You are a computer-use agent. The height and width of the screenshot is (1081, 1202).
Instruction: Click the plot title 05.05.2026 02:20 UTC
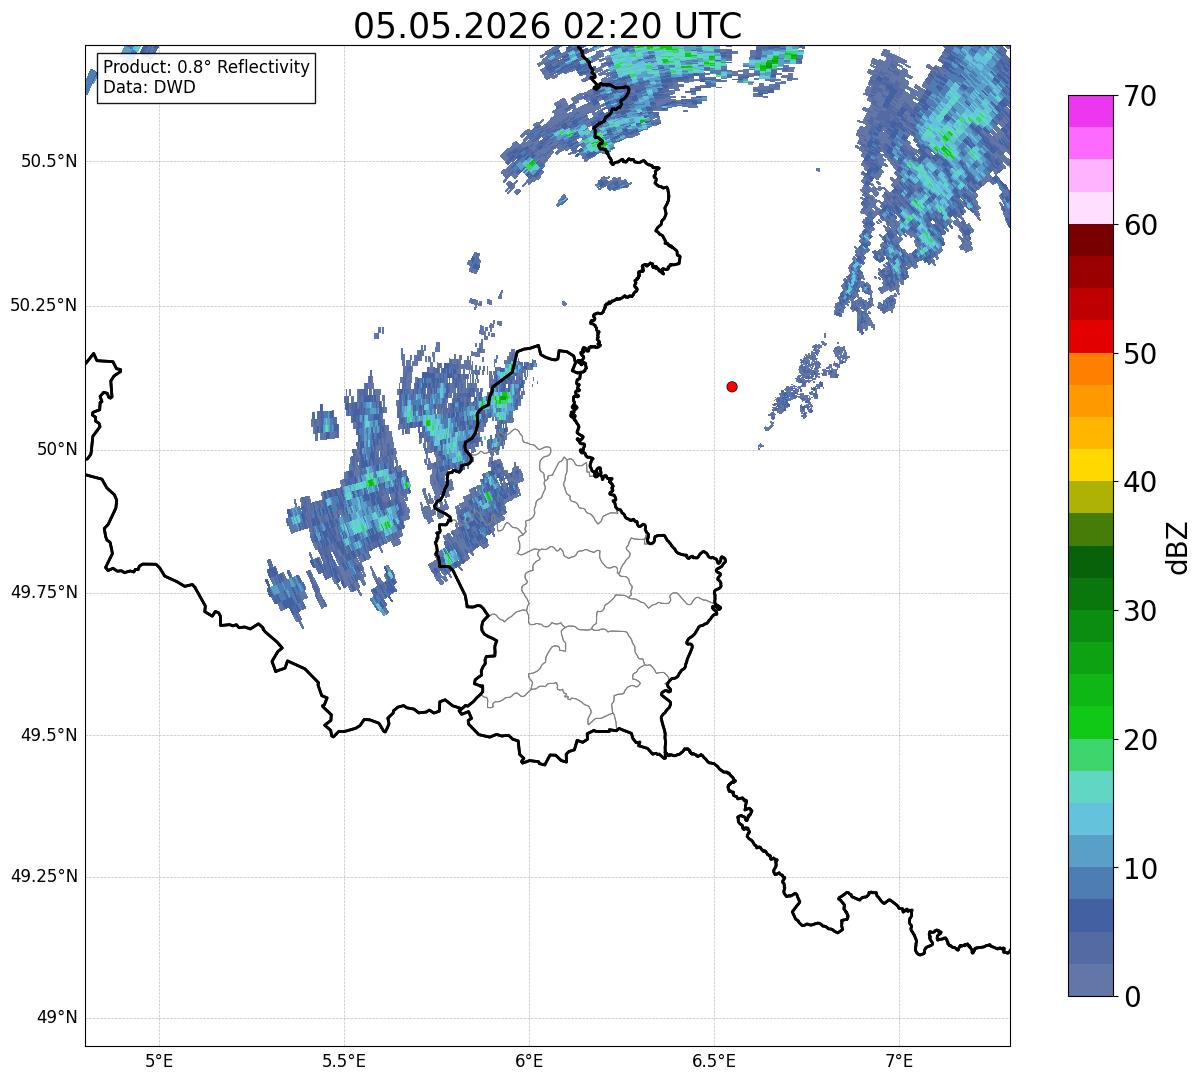[547, 26]
